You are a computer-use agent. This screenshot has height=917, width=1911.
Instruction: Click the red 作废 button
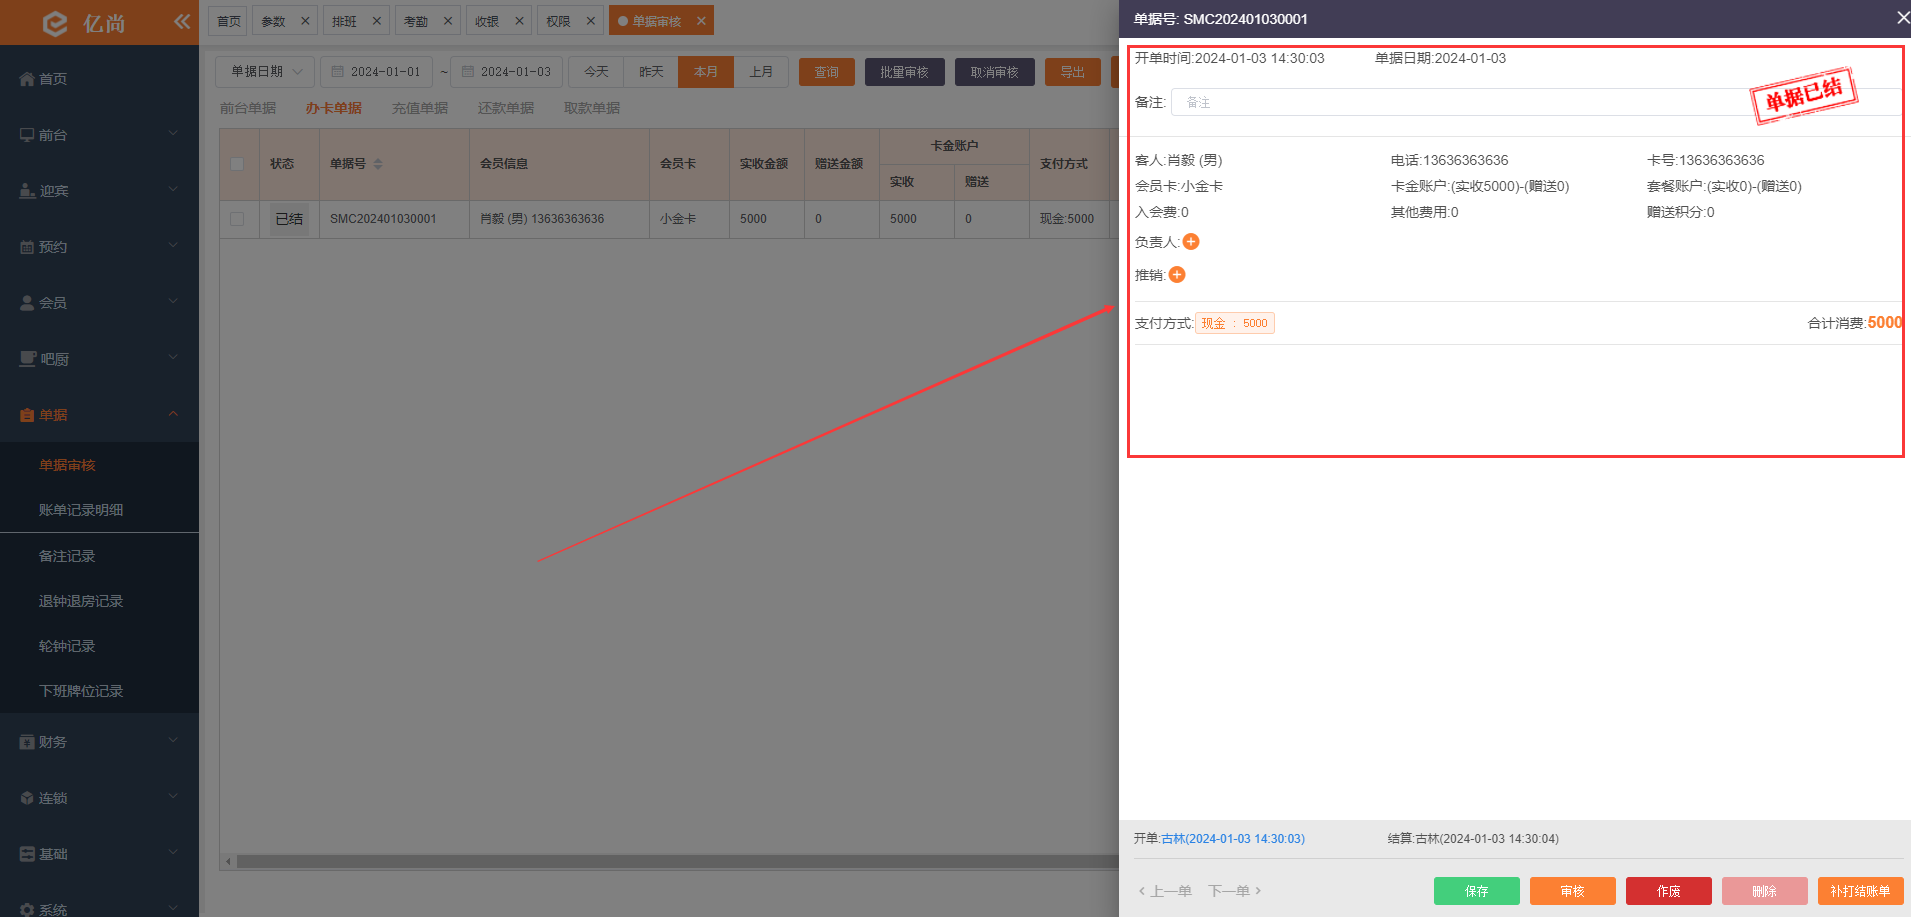coord(1669,891)
